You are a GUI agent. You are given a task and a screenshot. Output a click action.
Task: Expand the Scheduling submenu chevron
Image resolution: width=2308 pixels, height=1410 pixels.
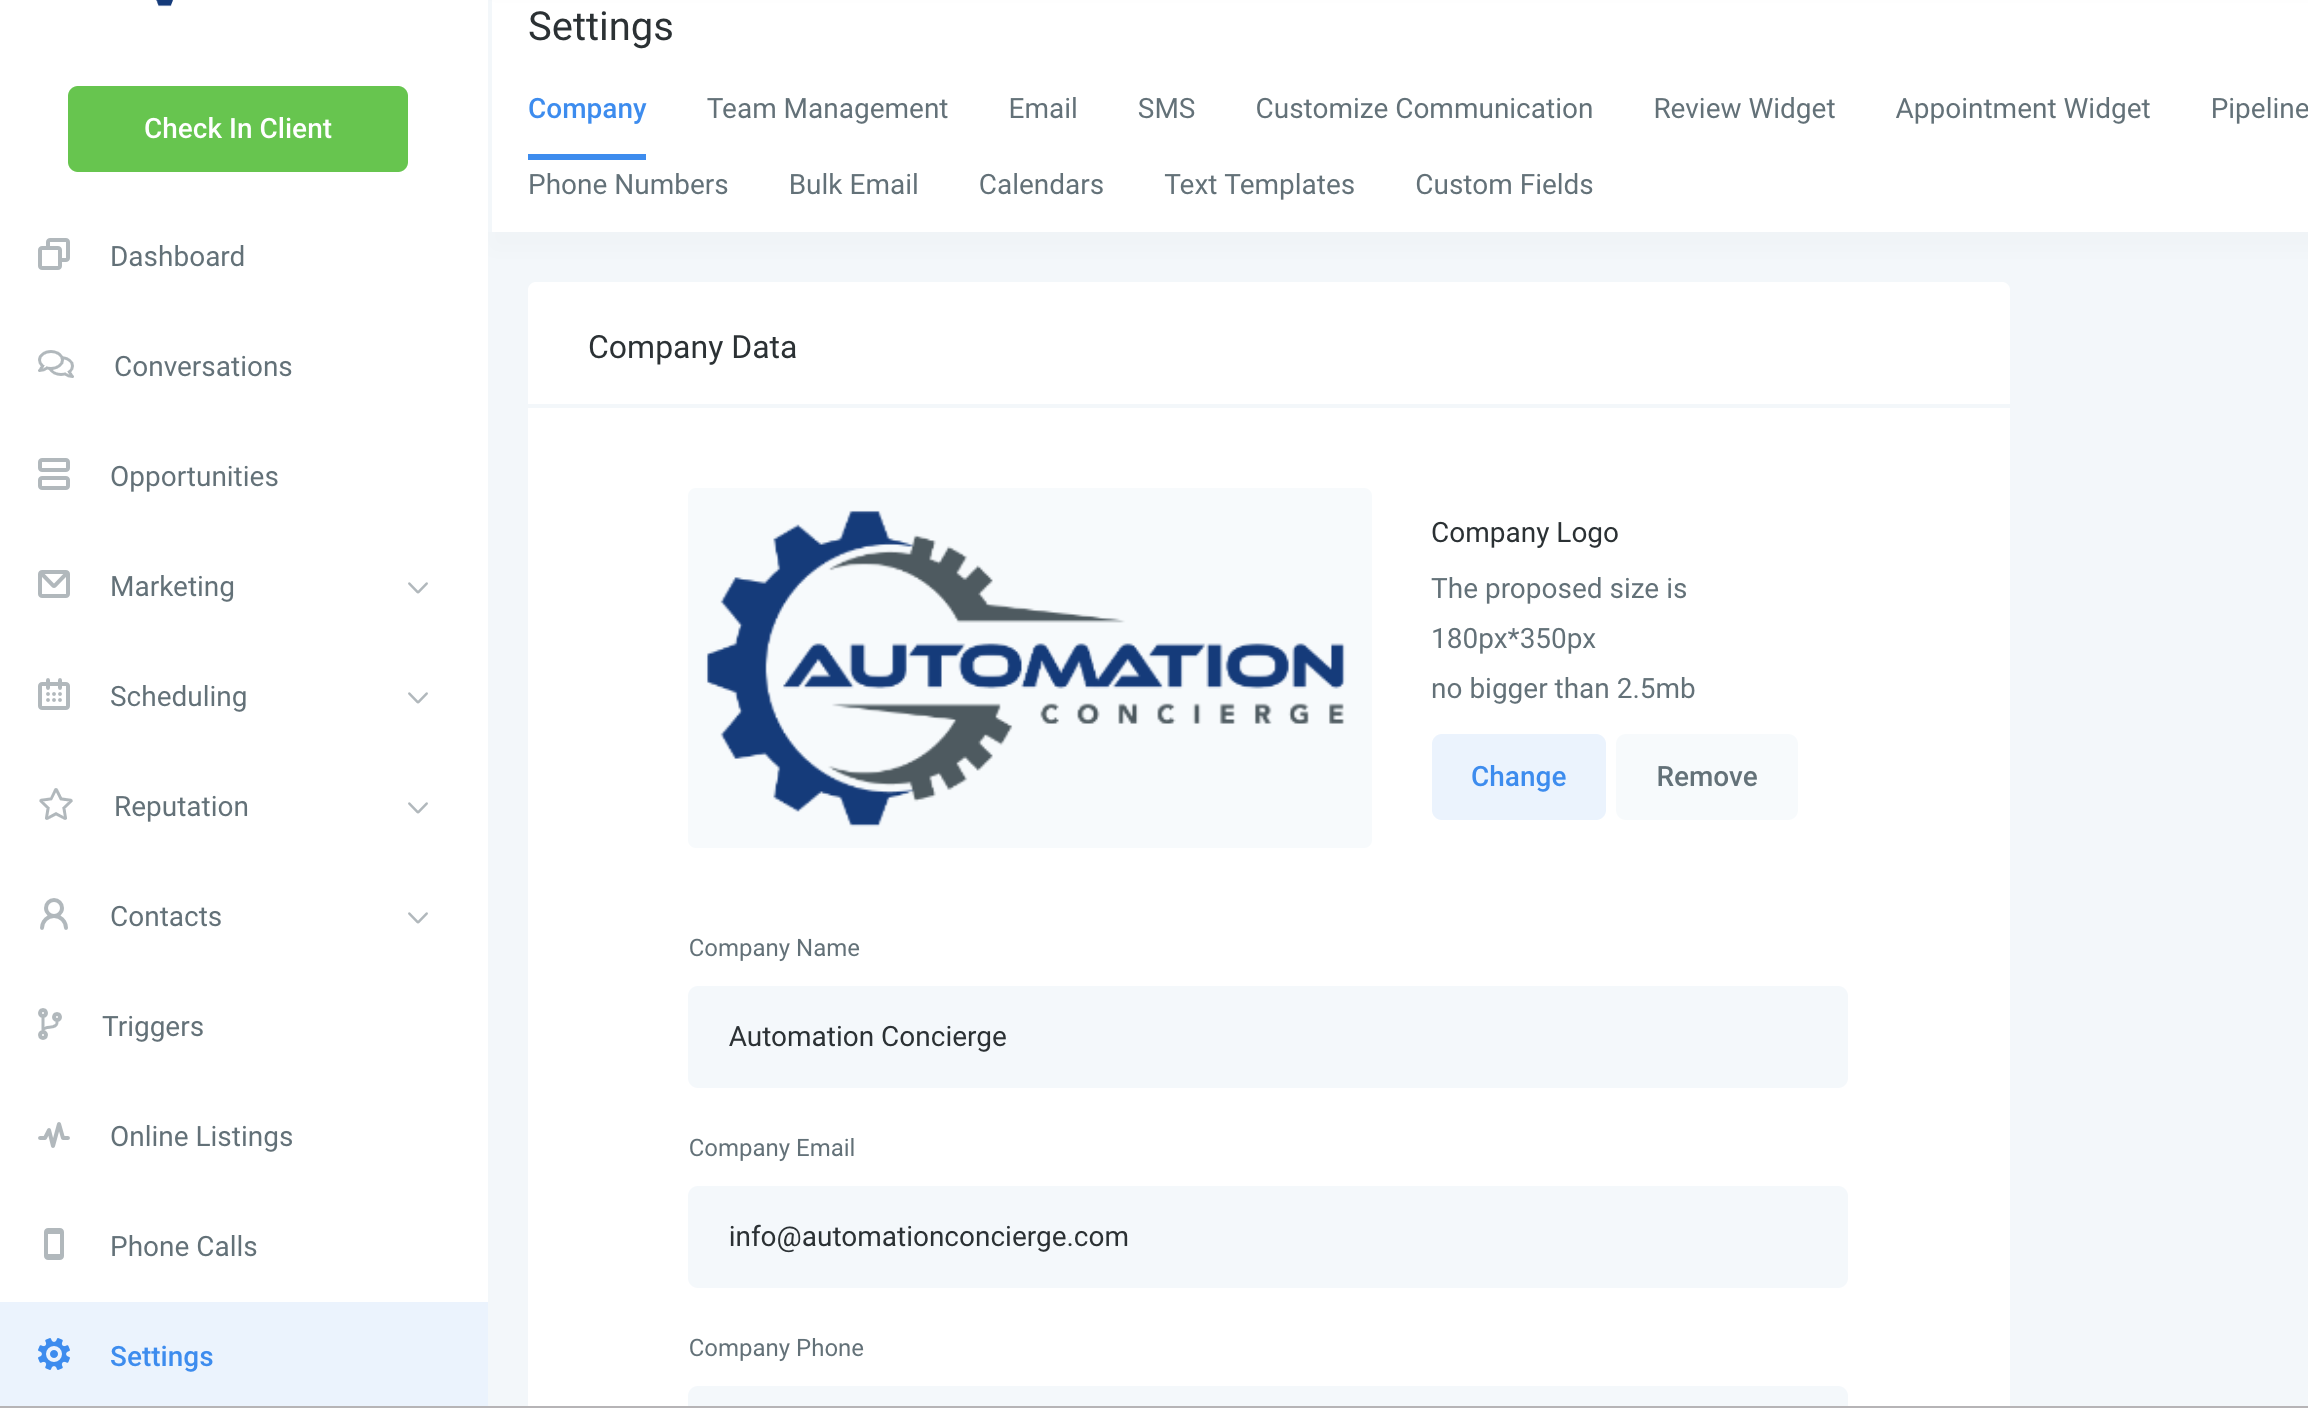pos(418,698)
